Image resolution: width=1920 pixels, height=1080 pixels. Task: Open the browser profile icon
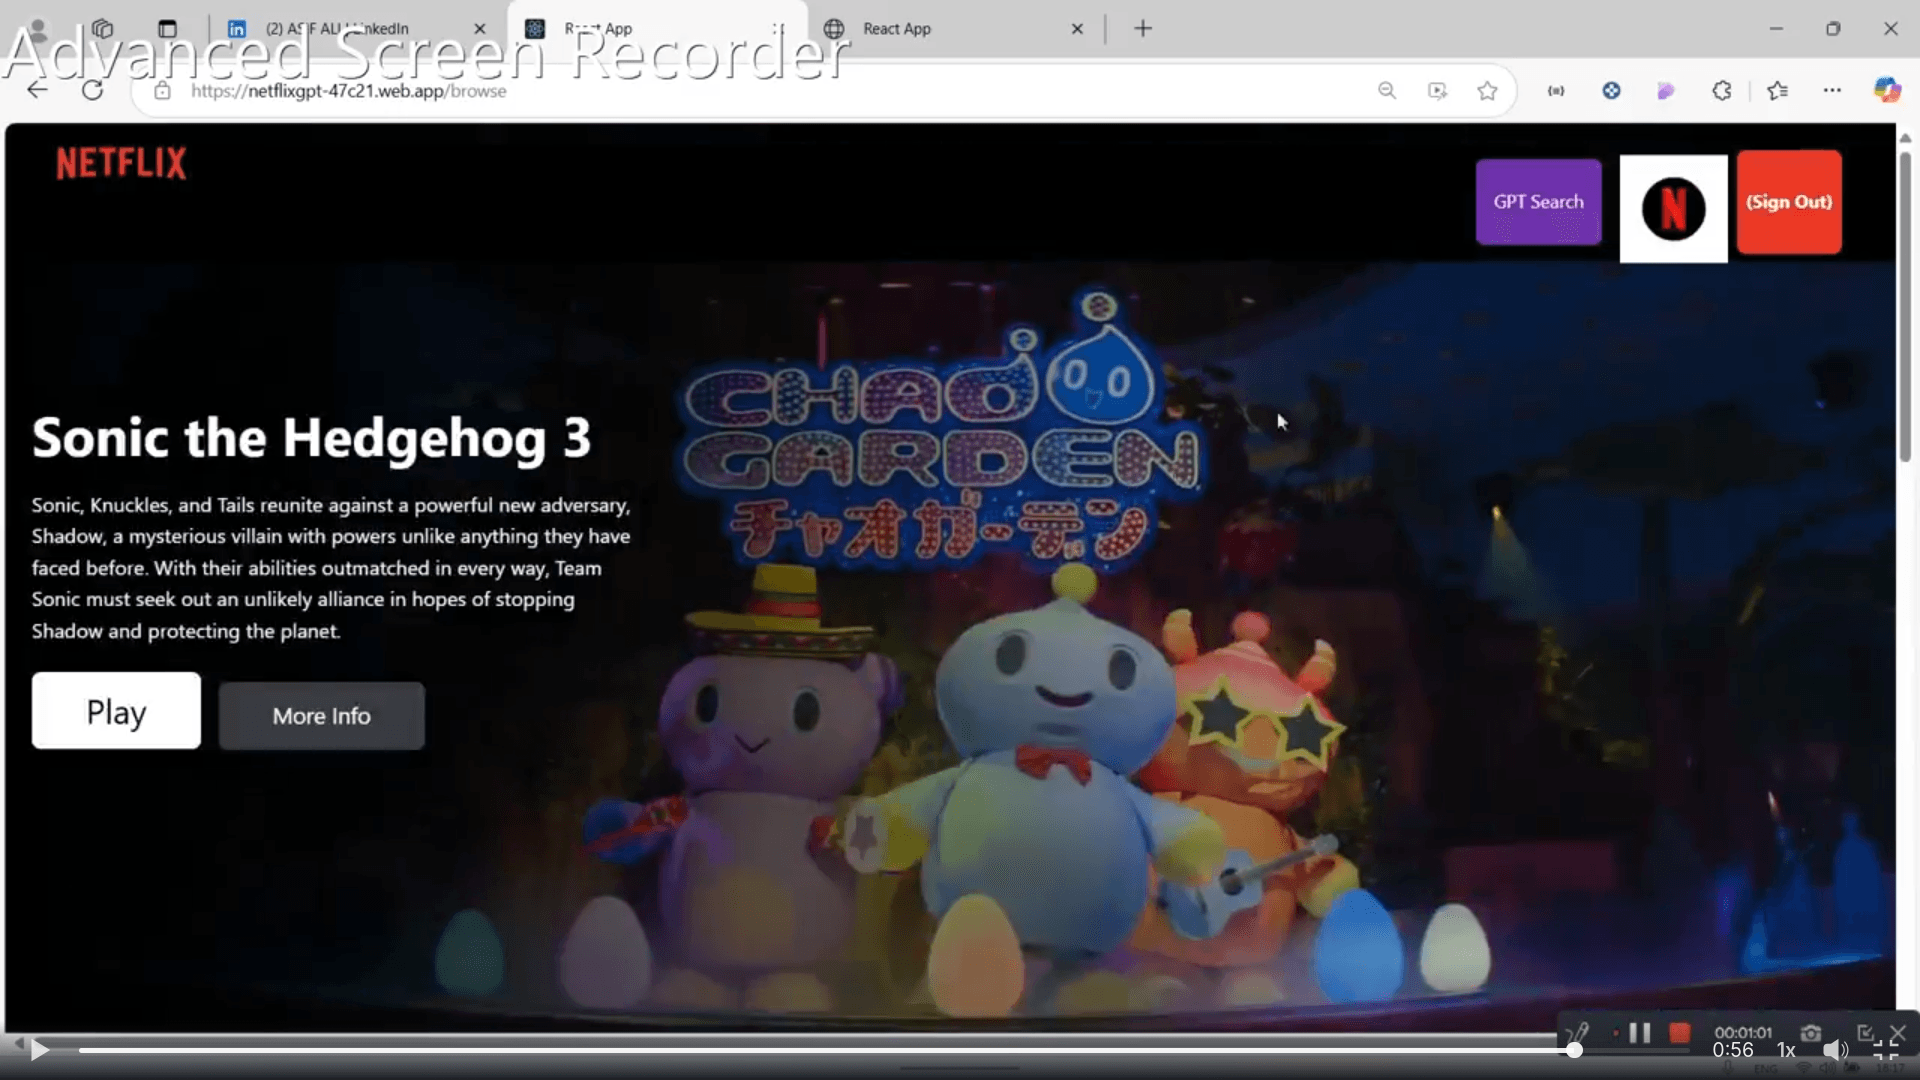click(38, 29)
